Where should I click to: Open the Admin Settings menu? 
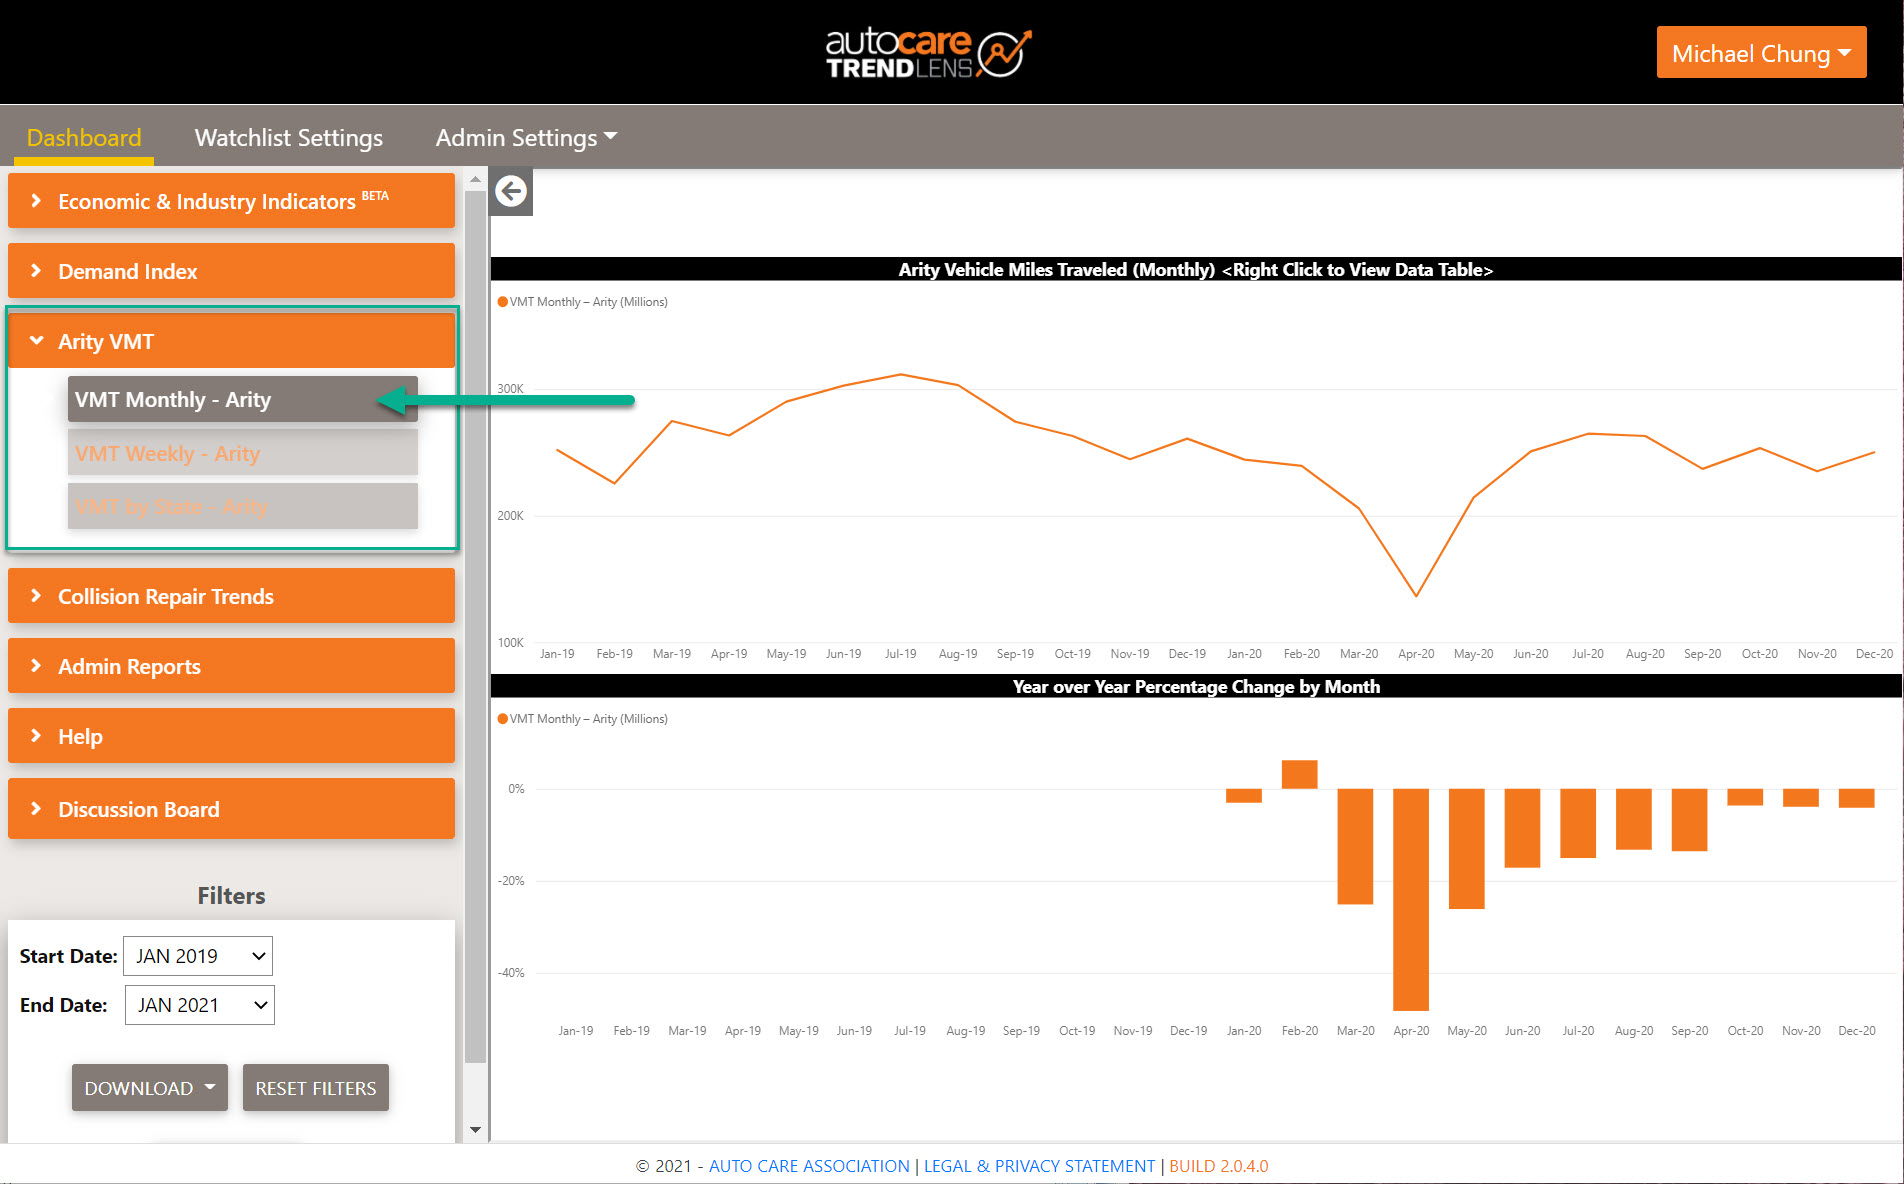526,138
